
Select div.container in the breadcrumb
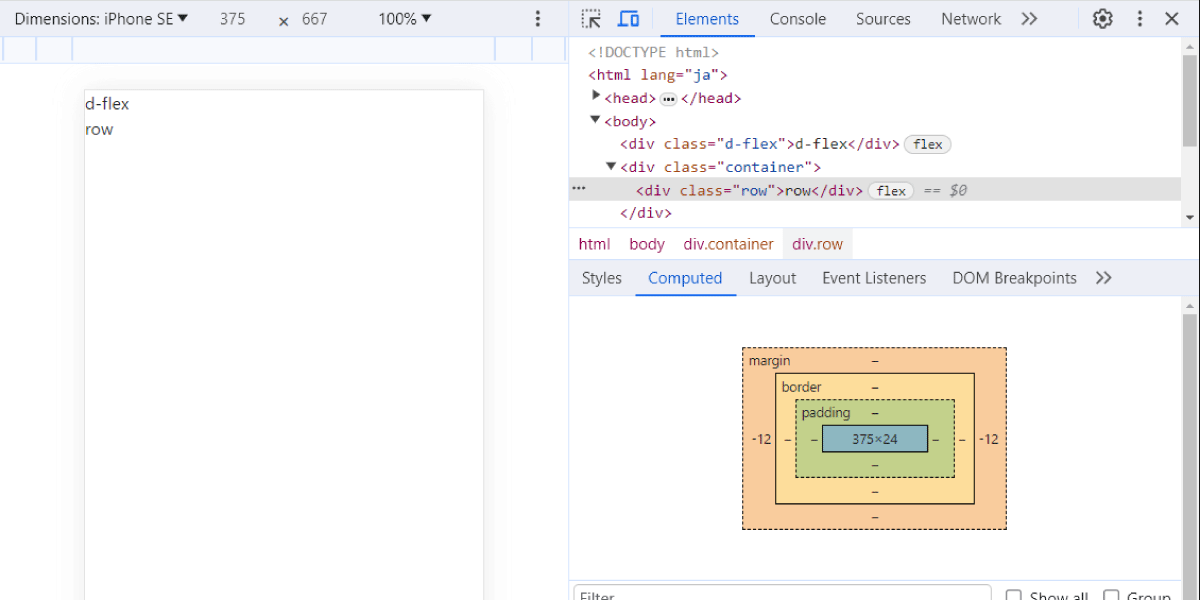(729, 244)
